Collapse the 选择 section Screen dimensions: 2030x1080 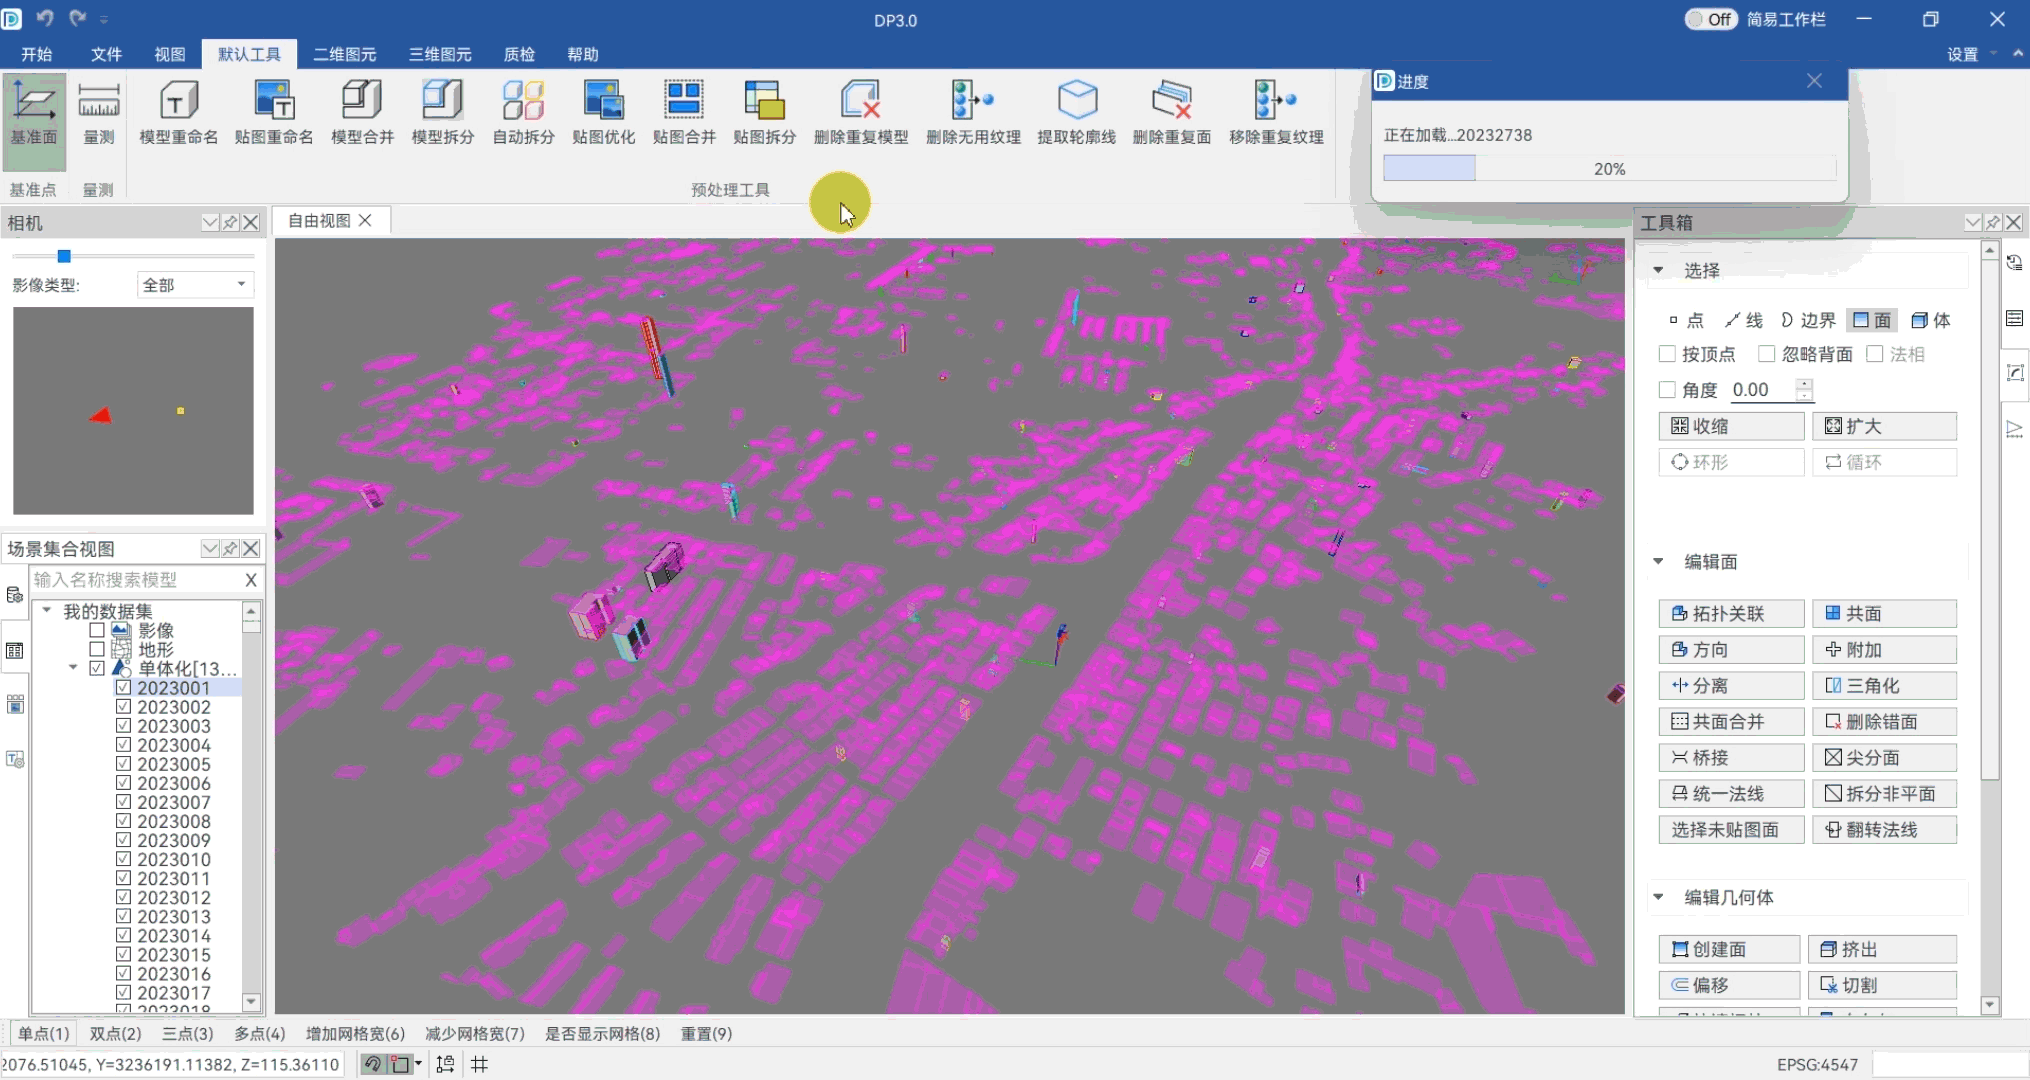tap(1658, 270)
